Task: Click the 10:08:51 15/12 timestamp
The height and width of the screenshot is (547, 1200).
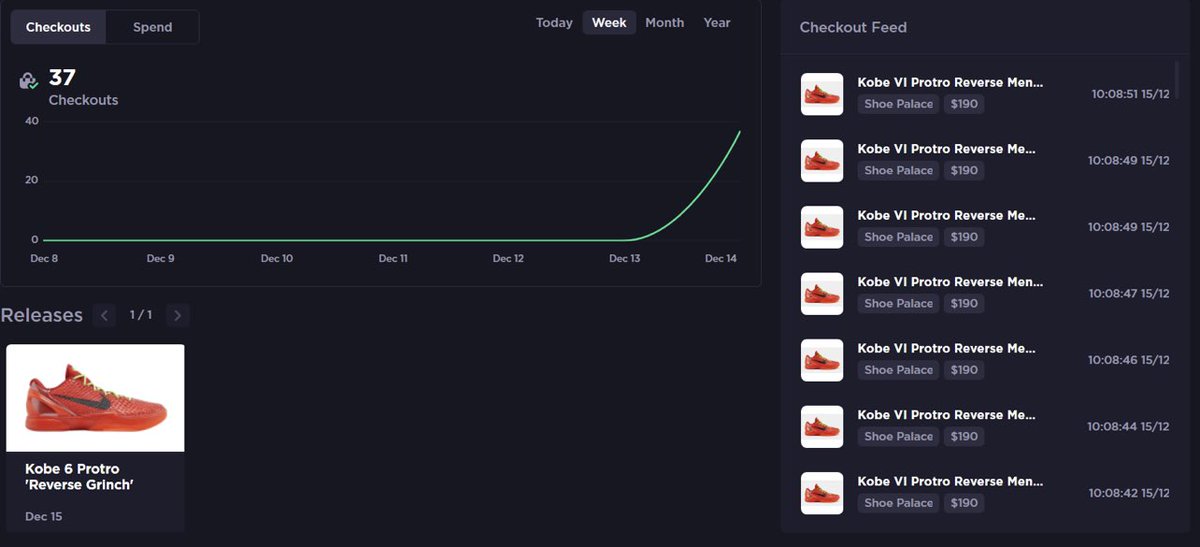Action: point(1130,94)
